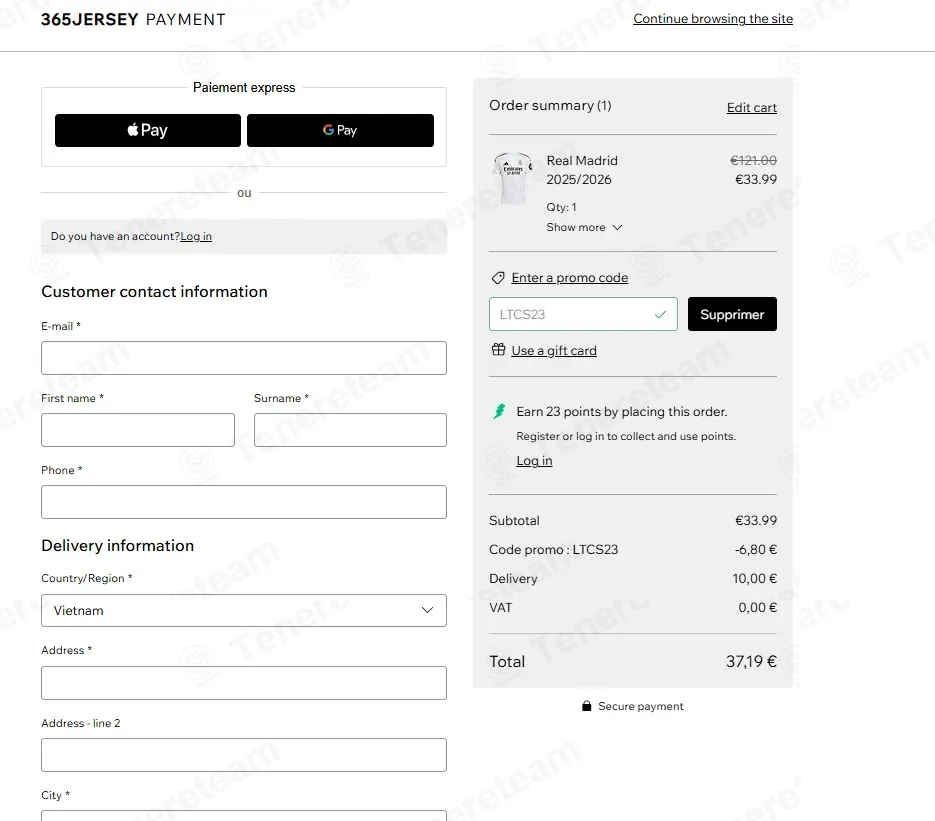The width and height of the screenshot is (935, 821).
Task: Click the green loyalty points icon
Action: [499, 411]
